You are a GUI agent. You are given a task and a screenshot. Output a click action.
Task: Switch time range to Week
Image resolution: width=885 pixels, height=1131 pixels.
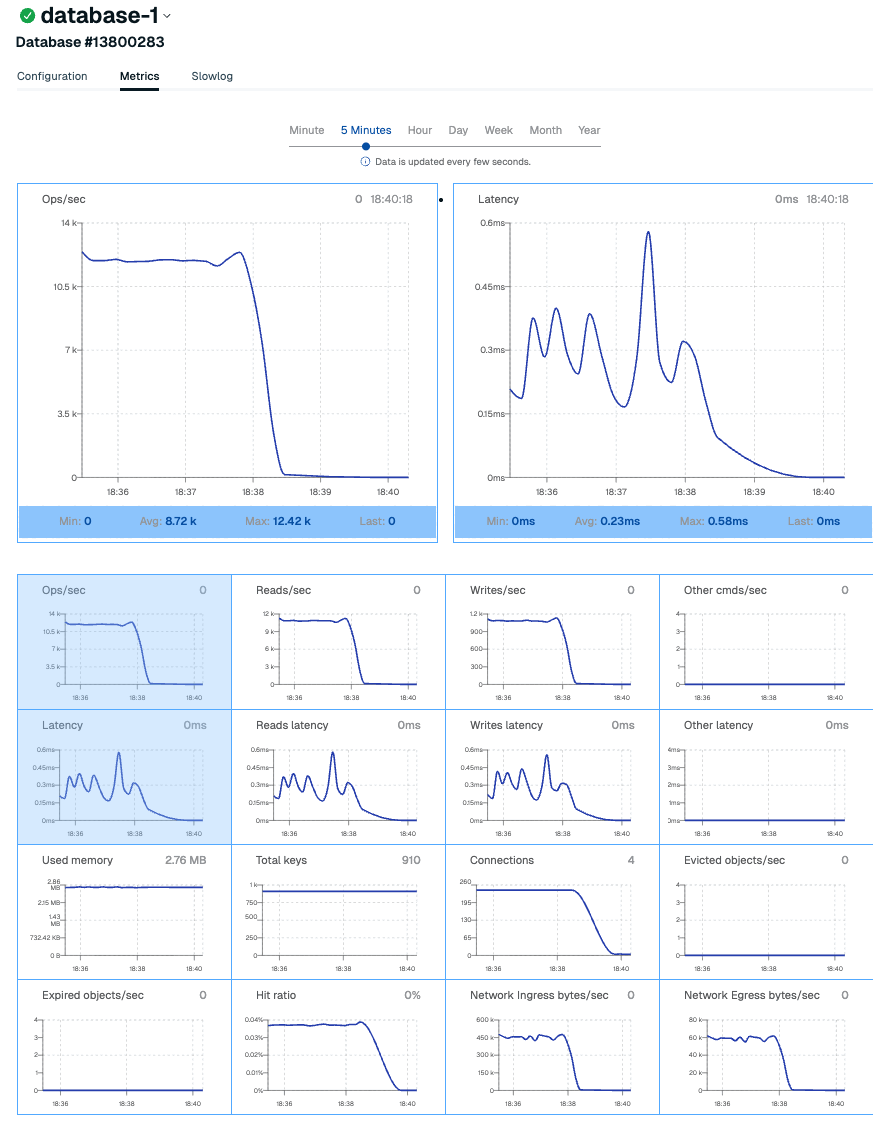tap(499, 130)
